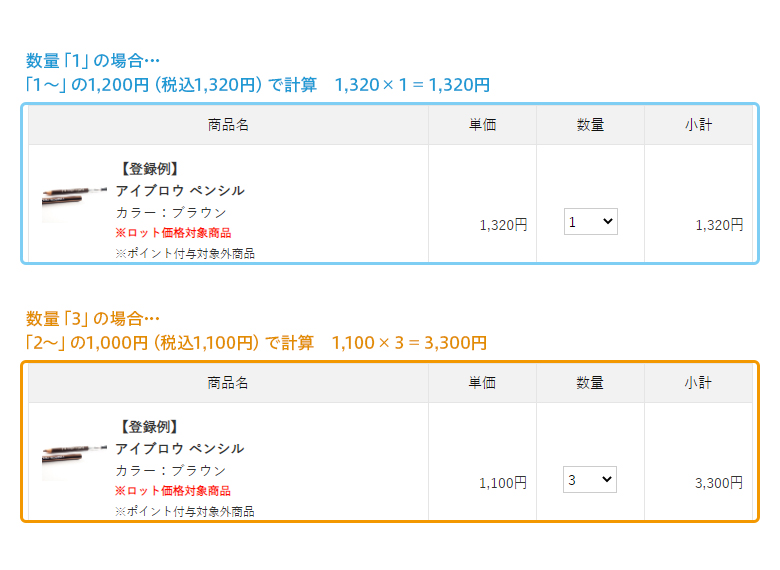This screenshot has height=570, width=780.
Task: Click アイブロウ ペンシル name in orange-bordered table
Action: pos(180,448)
